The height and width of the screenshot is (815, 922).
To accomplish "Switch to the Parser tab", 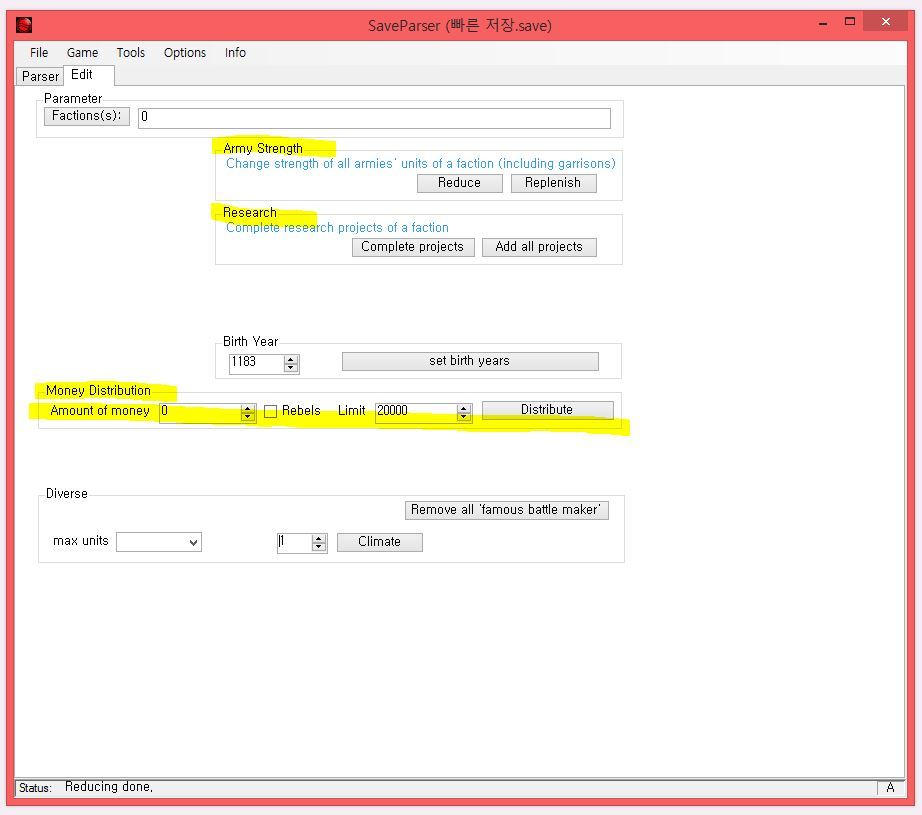I will click(x=40, y=76).
